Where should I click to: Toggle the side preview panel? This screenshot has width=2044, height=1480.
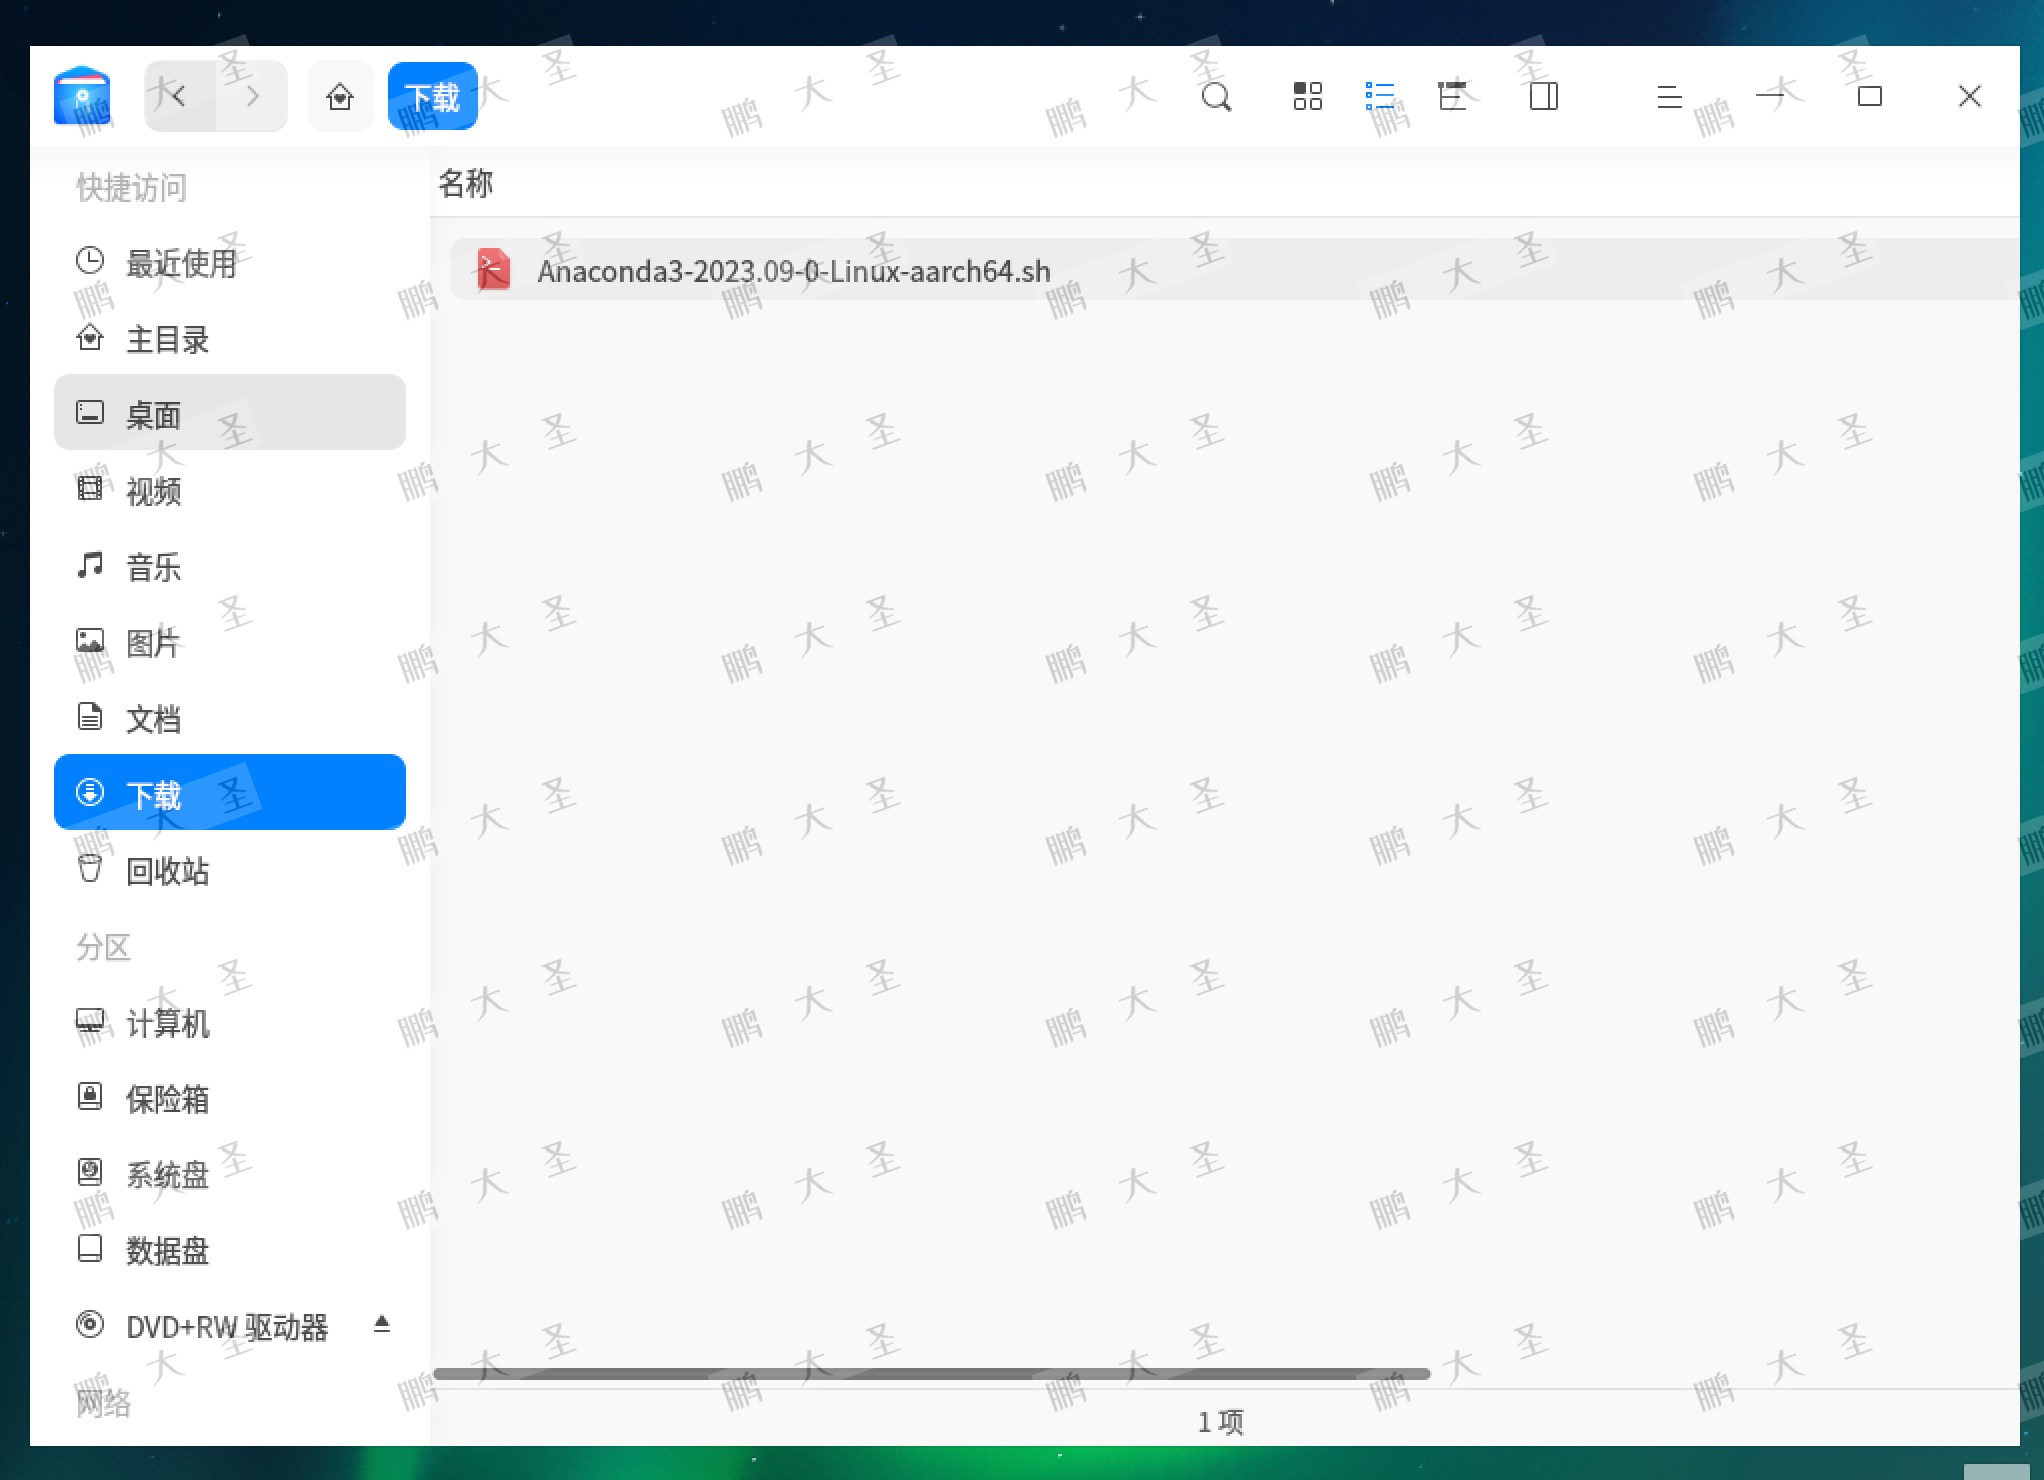pos(1544,97)
